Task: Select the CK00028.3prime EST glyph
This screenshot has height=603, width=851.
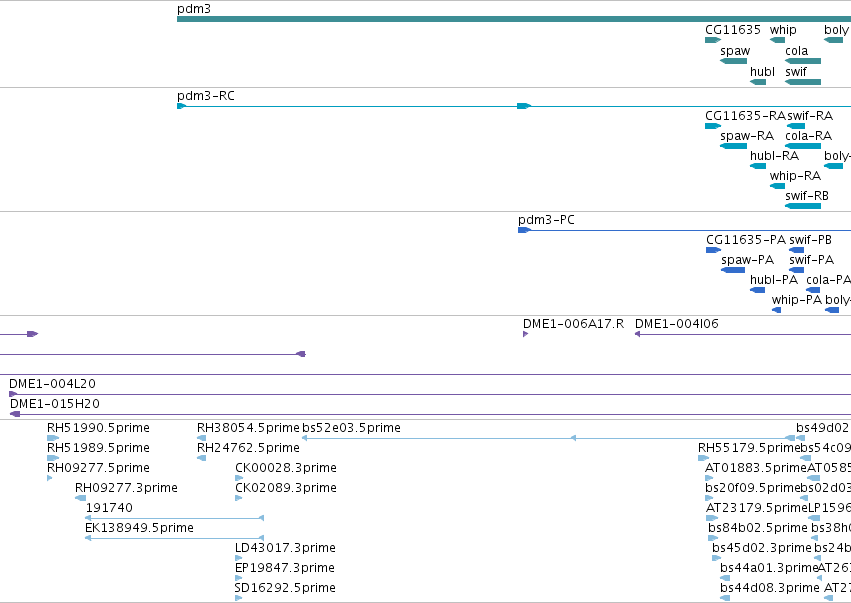Action: coord(239,478)
